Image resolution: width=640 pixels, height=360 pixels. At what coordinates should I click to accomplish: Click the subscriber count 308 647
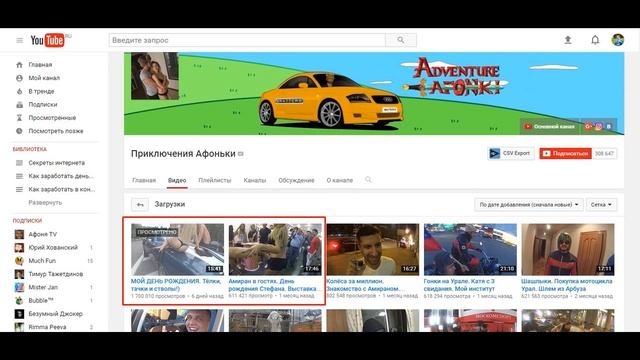click(604, 153)
